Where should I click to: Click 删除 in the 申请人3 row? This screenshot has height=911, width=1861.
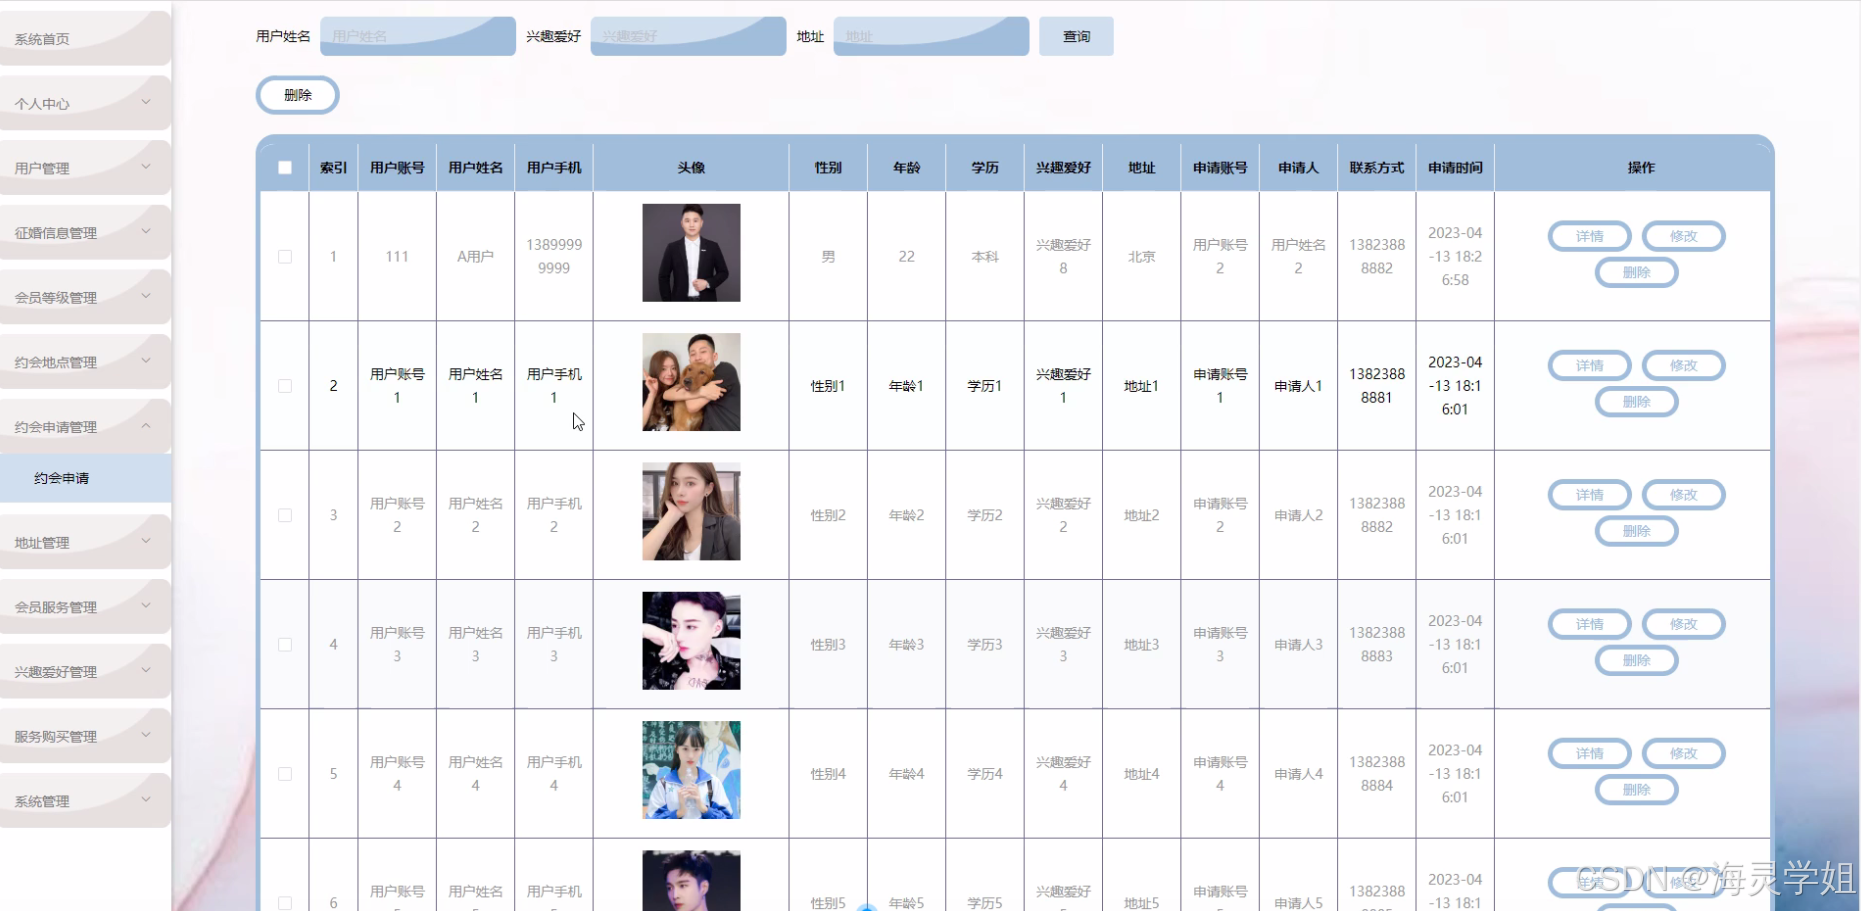(1636, 660)
